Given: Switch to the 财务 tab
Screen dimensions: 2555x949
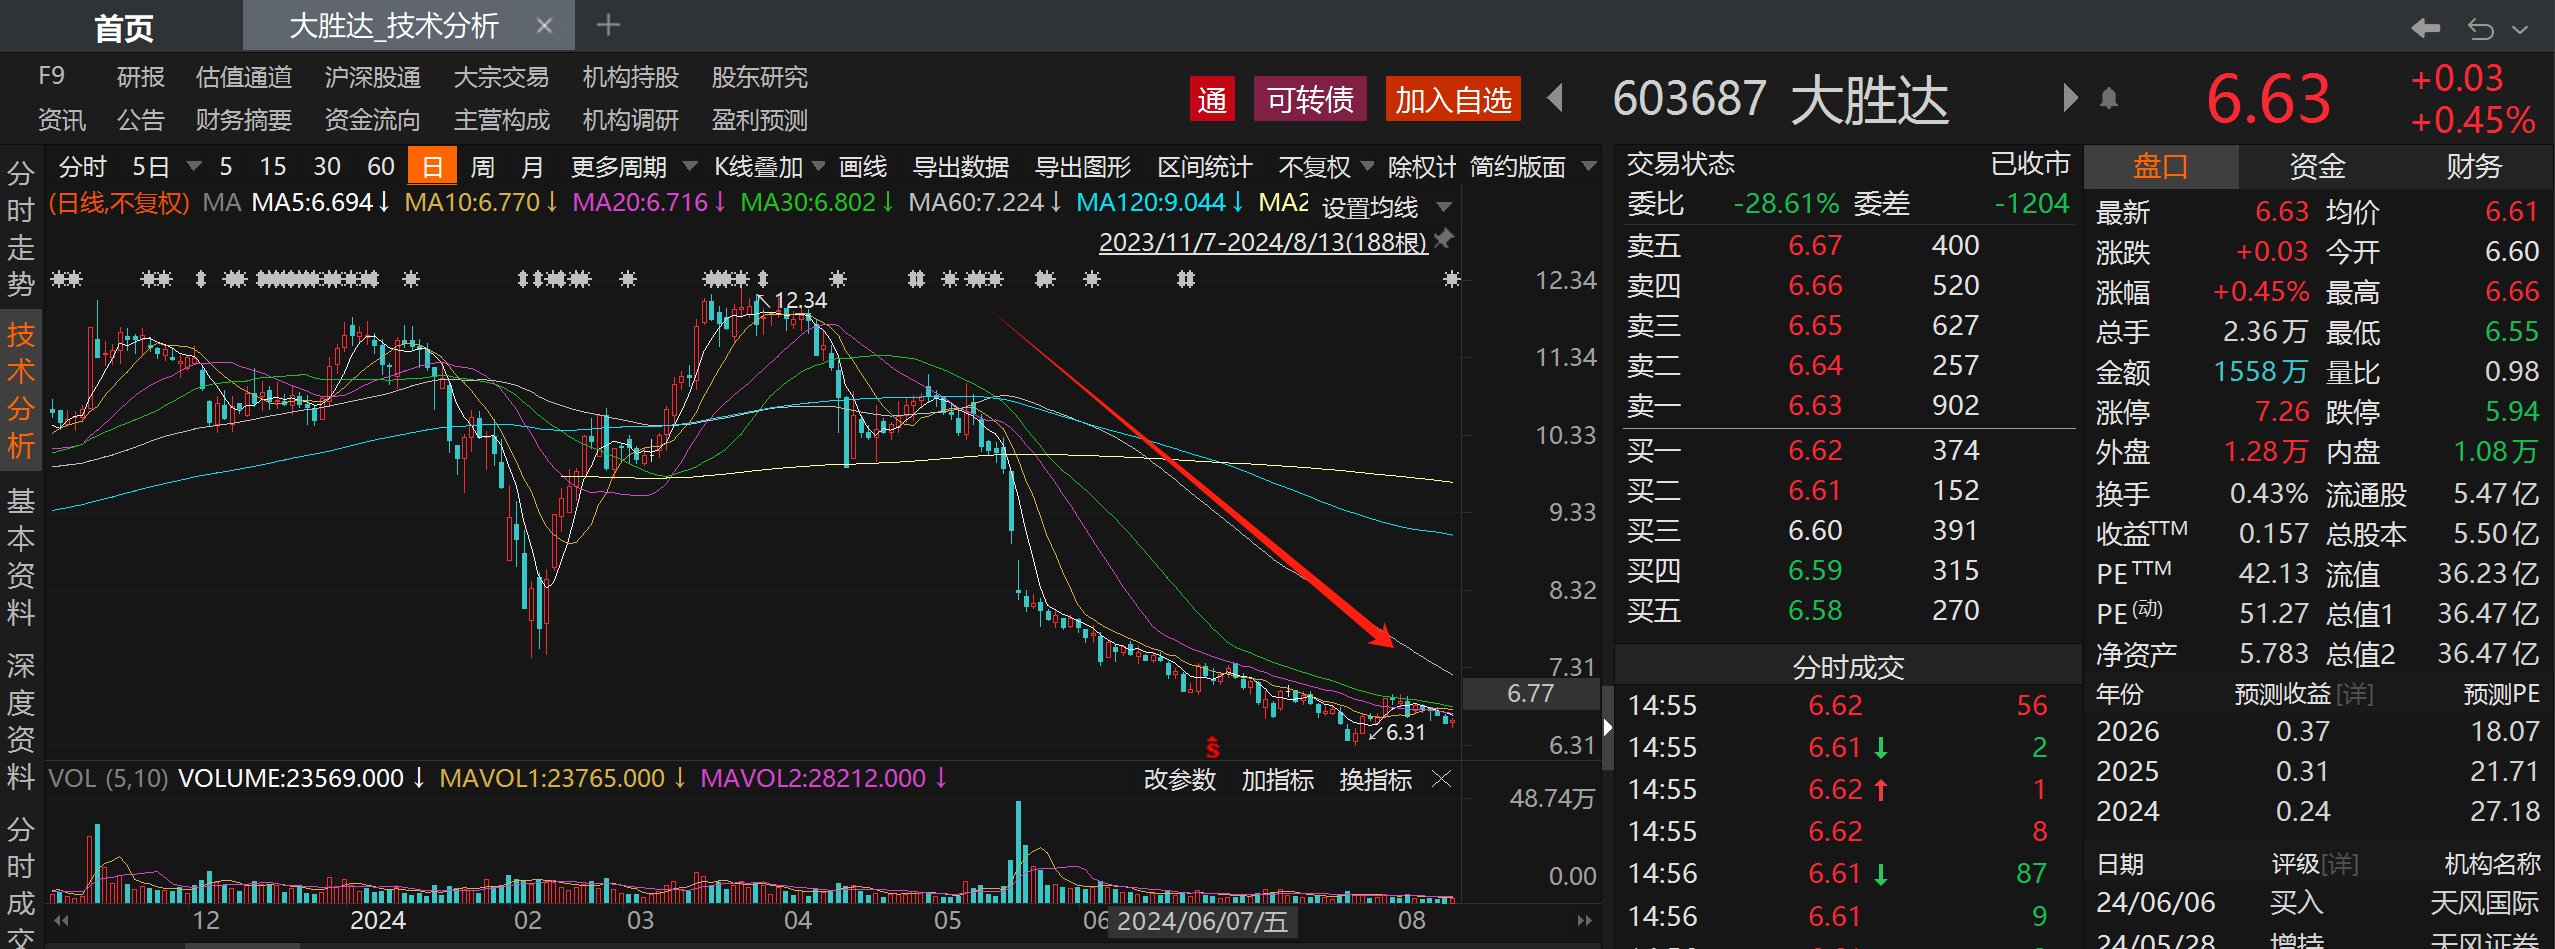Looking at the screenshot, I should (2474, 166).
